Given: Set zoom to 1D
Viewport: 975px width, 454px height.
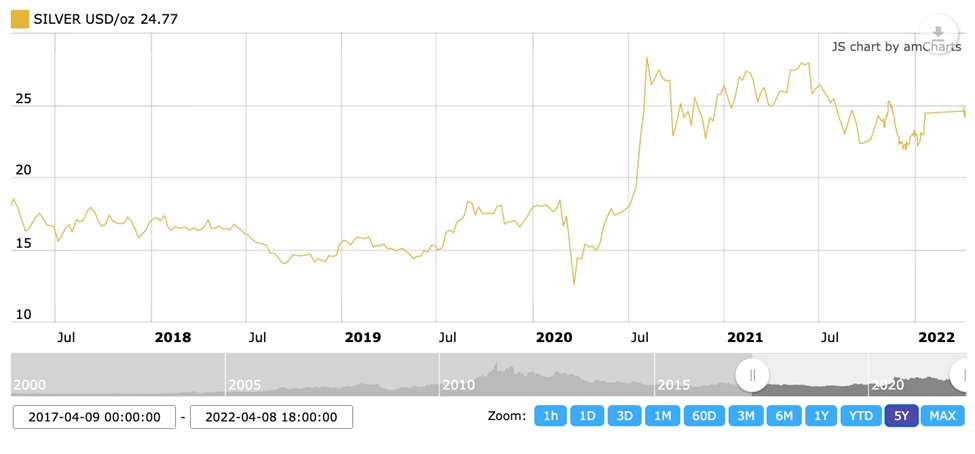Looking at the screenshot, I should pyautogui.click(x=588, y=416).
